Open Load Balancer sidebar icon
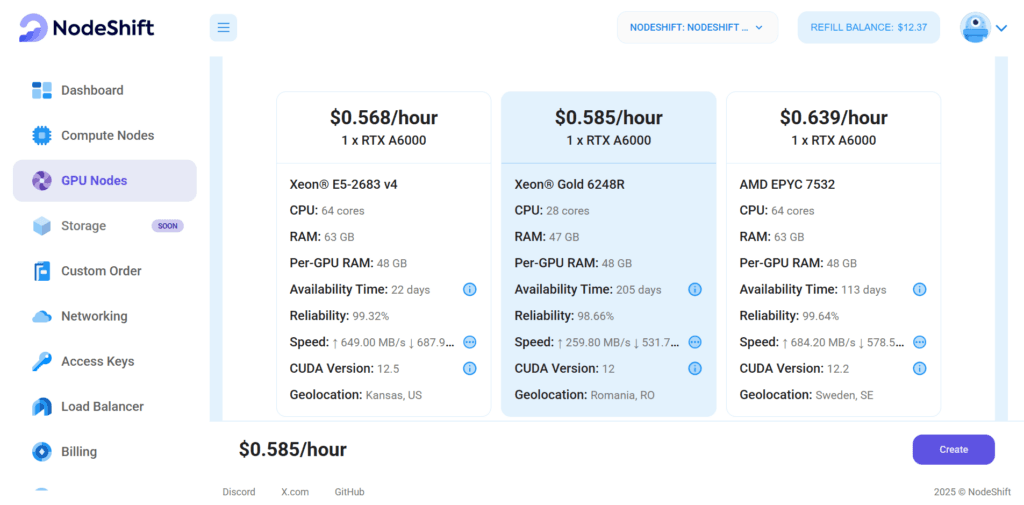This screenshot has width=1024, height=505. pos(42,406)
